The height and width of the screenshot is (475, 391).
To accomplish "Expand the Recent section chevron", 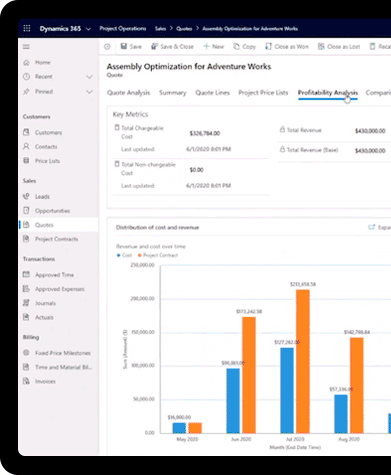I will click(x=89, y=77).
